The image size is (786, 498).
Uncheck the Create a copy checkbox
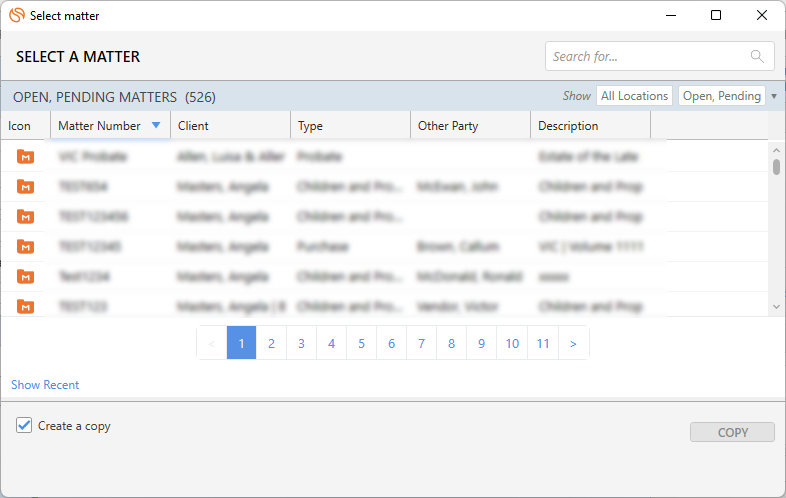tap(24, 425)
